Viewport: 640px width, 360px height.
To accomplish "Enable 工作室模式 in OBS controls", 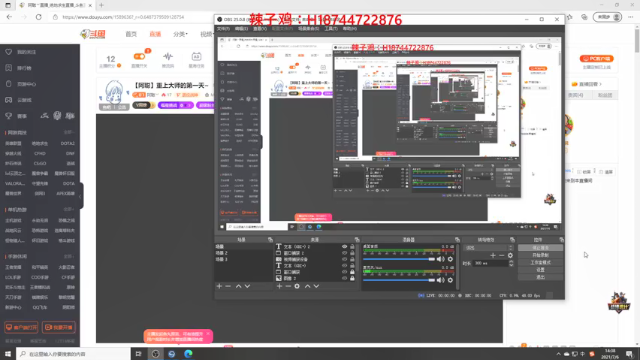I will 540,262.
